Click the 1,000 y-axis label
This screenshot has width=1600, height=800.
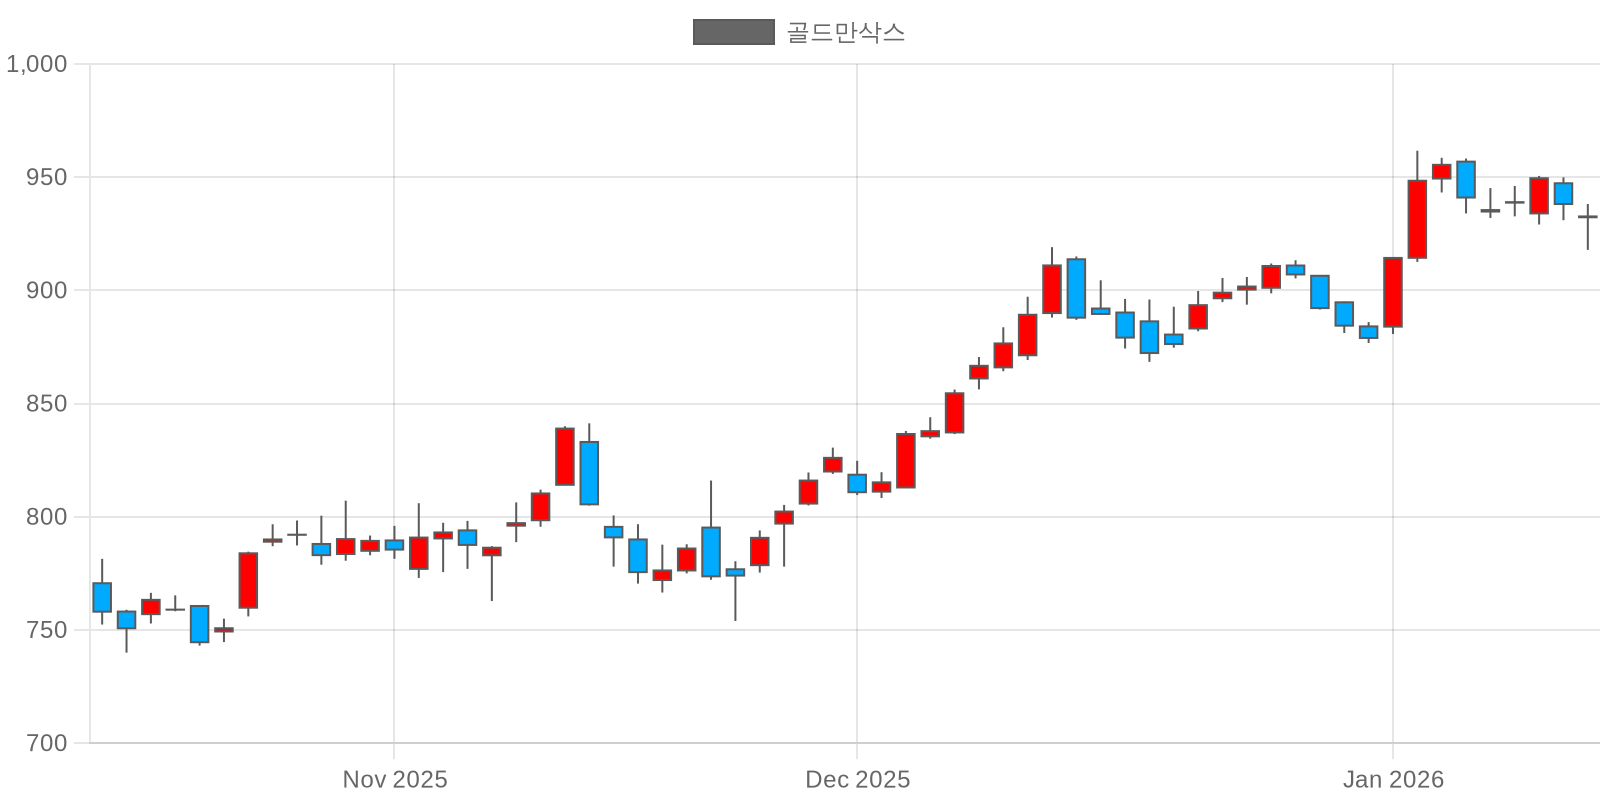click(x=37, y=64)
